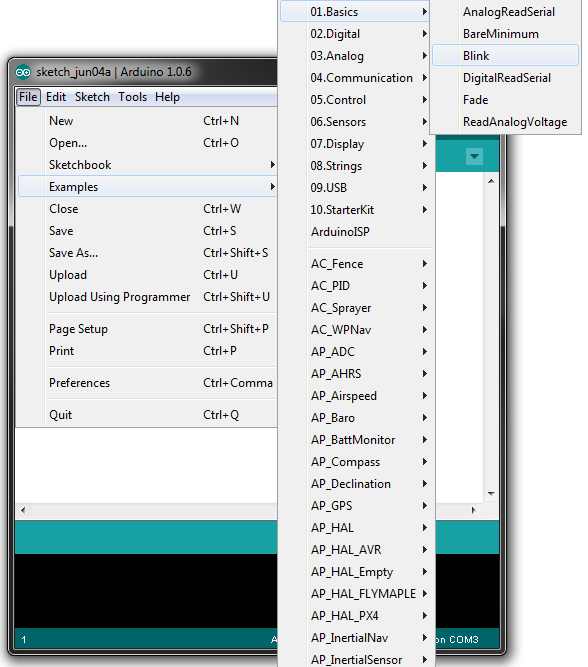Expand the Sketchbook submenu
The width and height of the screenshot is (588, 667).
147,165
